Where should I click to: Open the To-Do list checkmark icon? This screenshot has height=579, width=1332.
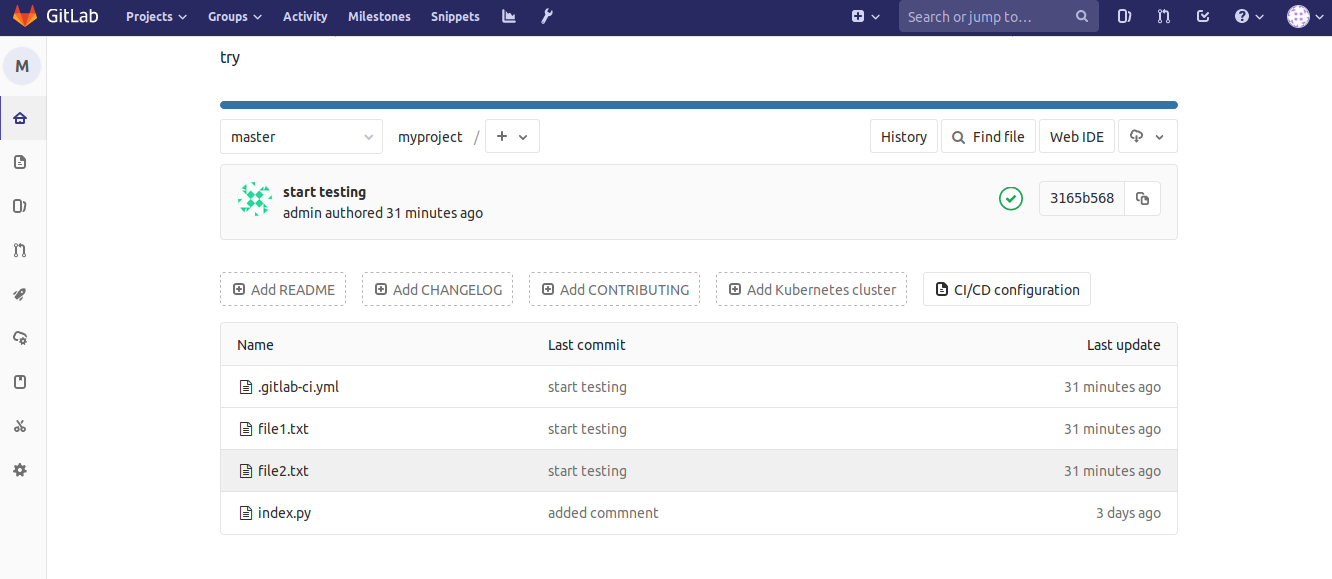coord(1202,16)
